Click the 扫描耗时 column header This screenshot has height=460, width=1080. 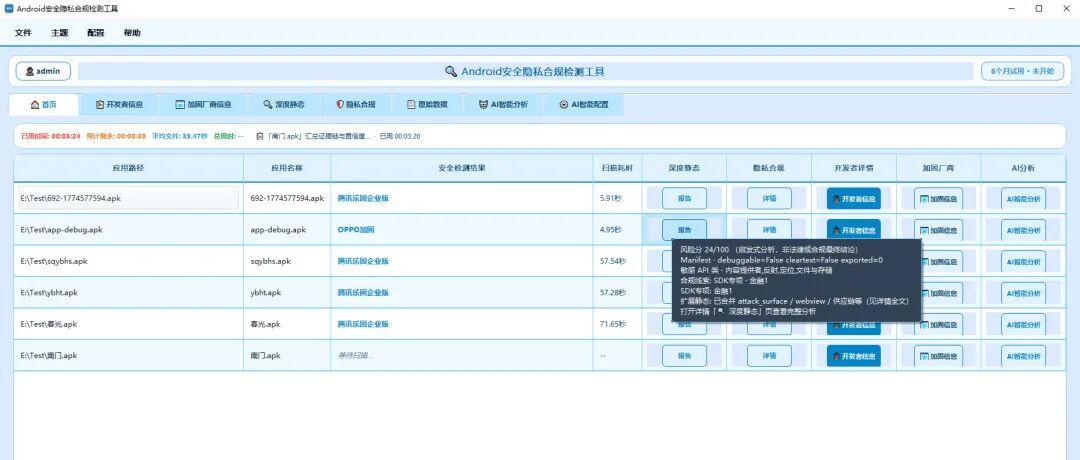[x=617, y=168]
